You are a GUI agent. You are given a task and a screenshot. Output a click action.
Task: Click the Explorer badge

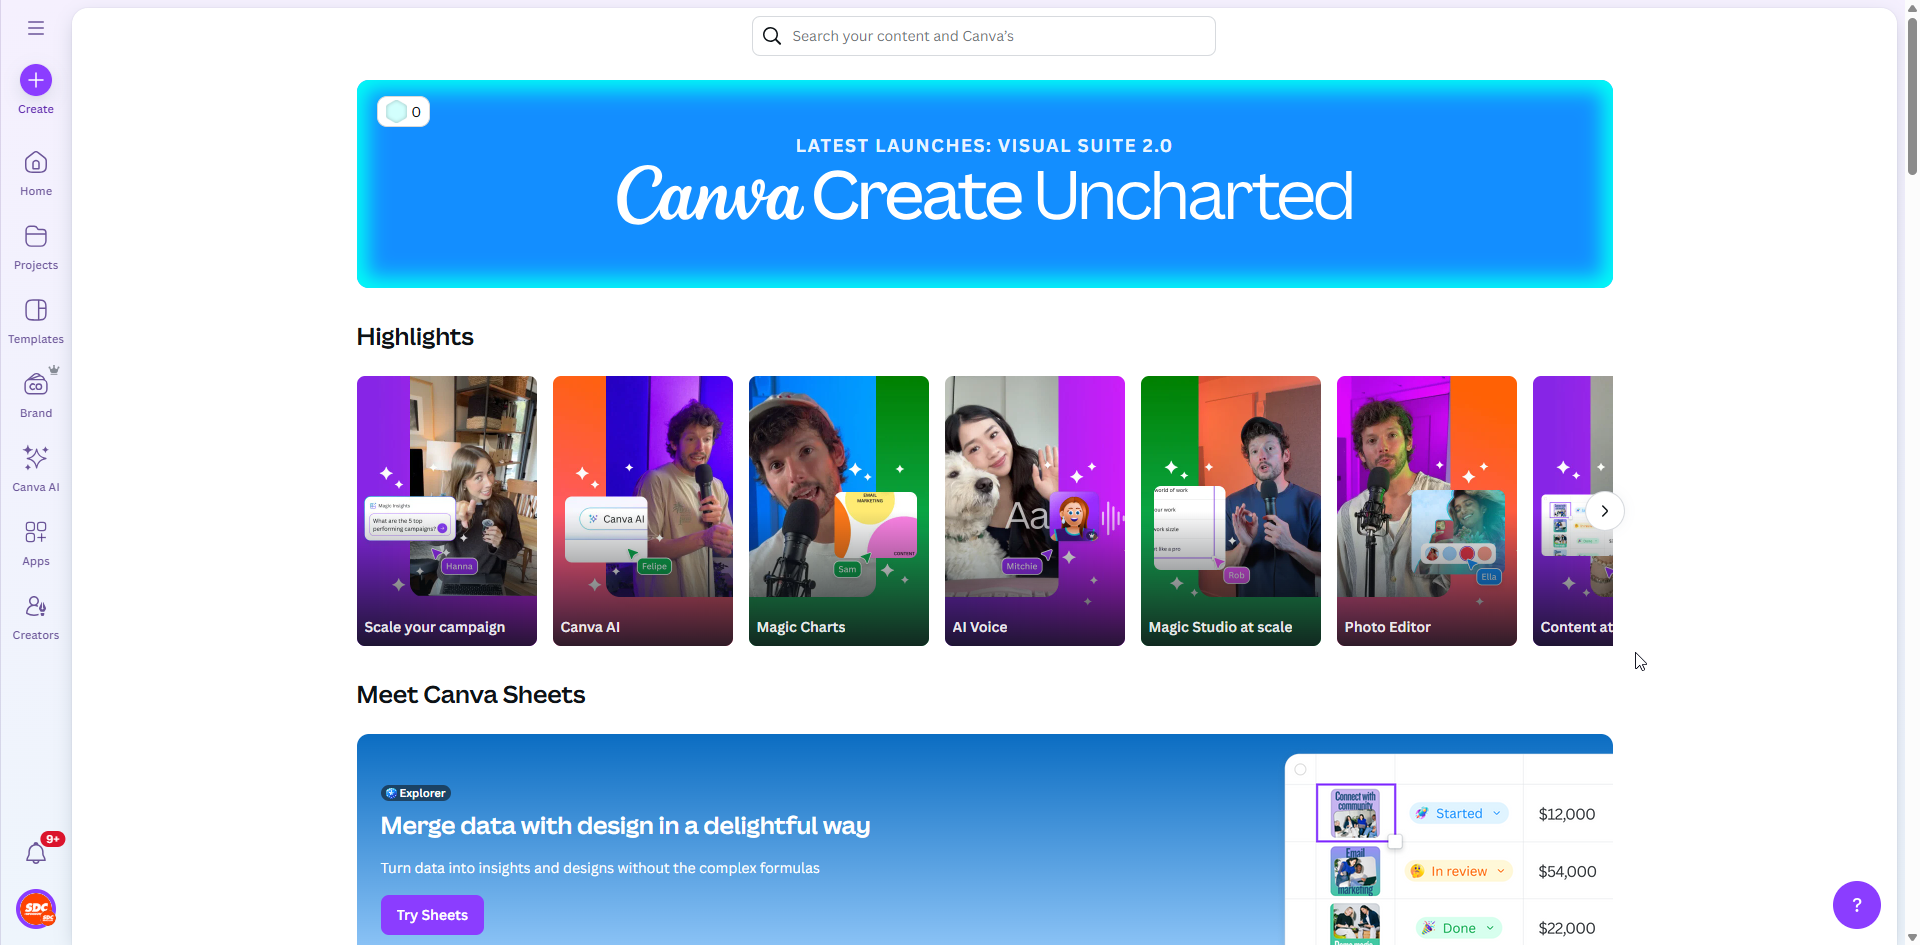click(x=416, y=793)
